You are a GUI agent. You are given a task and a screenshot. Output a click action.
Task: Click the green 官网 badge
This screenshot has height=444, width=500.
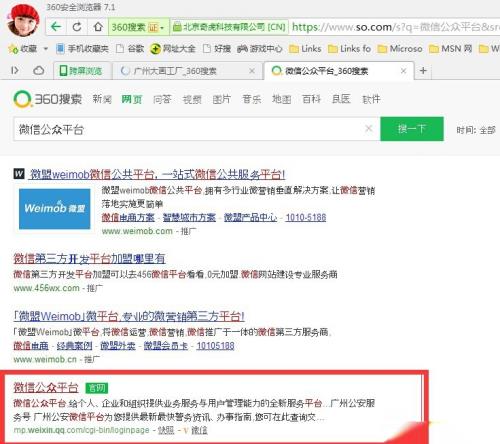[97, 388]
